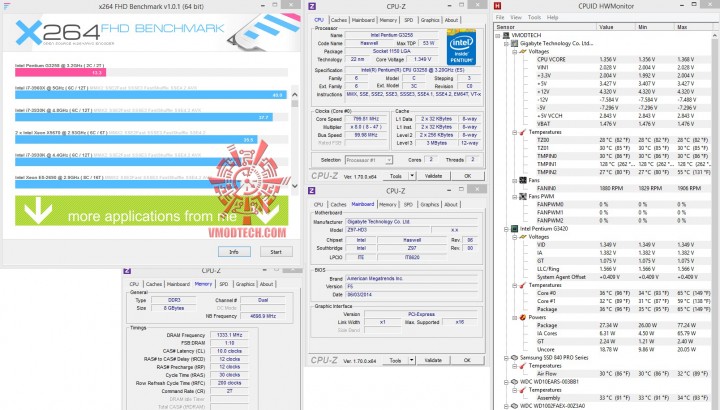Click the Fans node icon in HWMonitor

(x=523, y=180)
